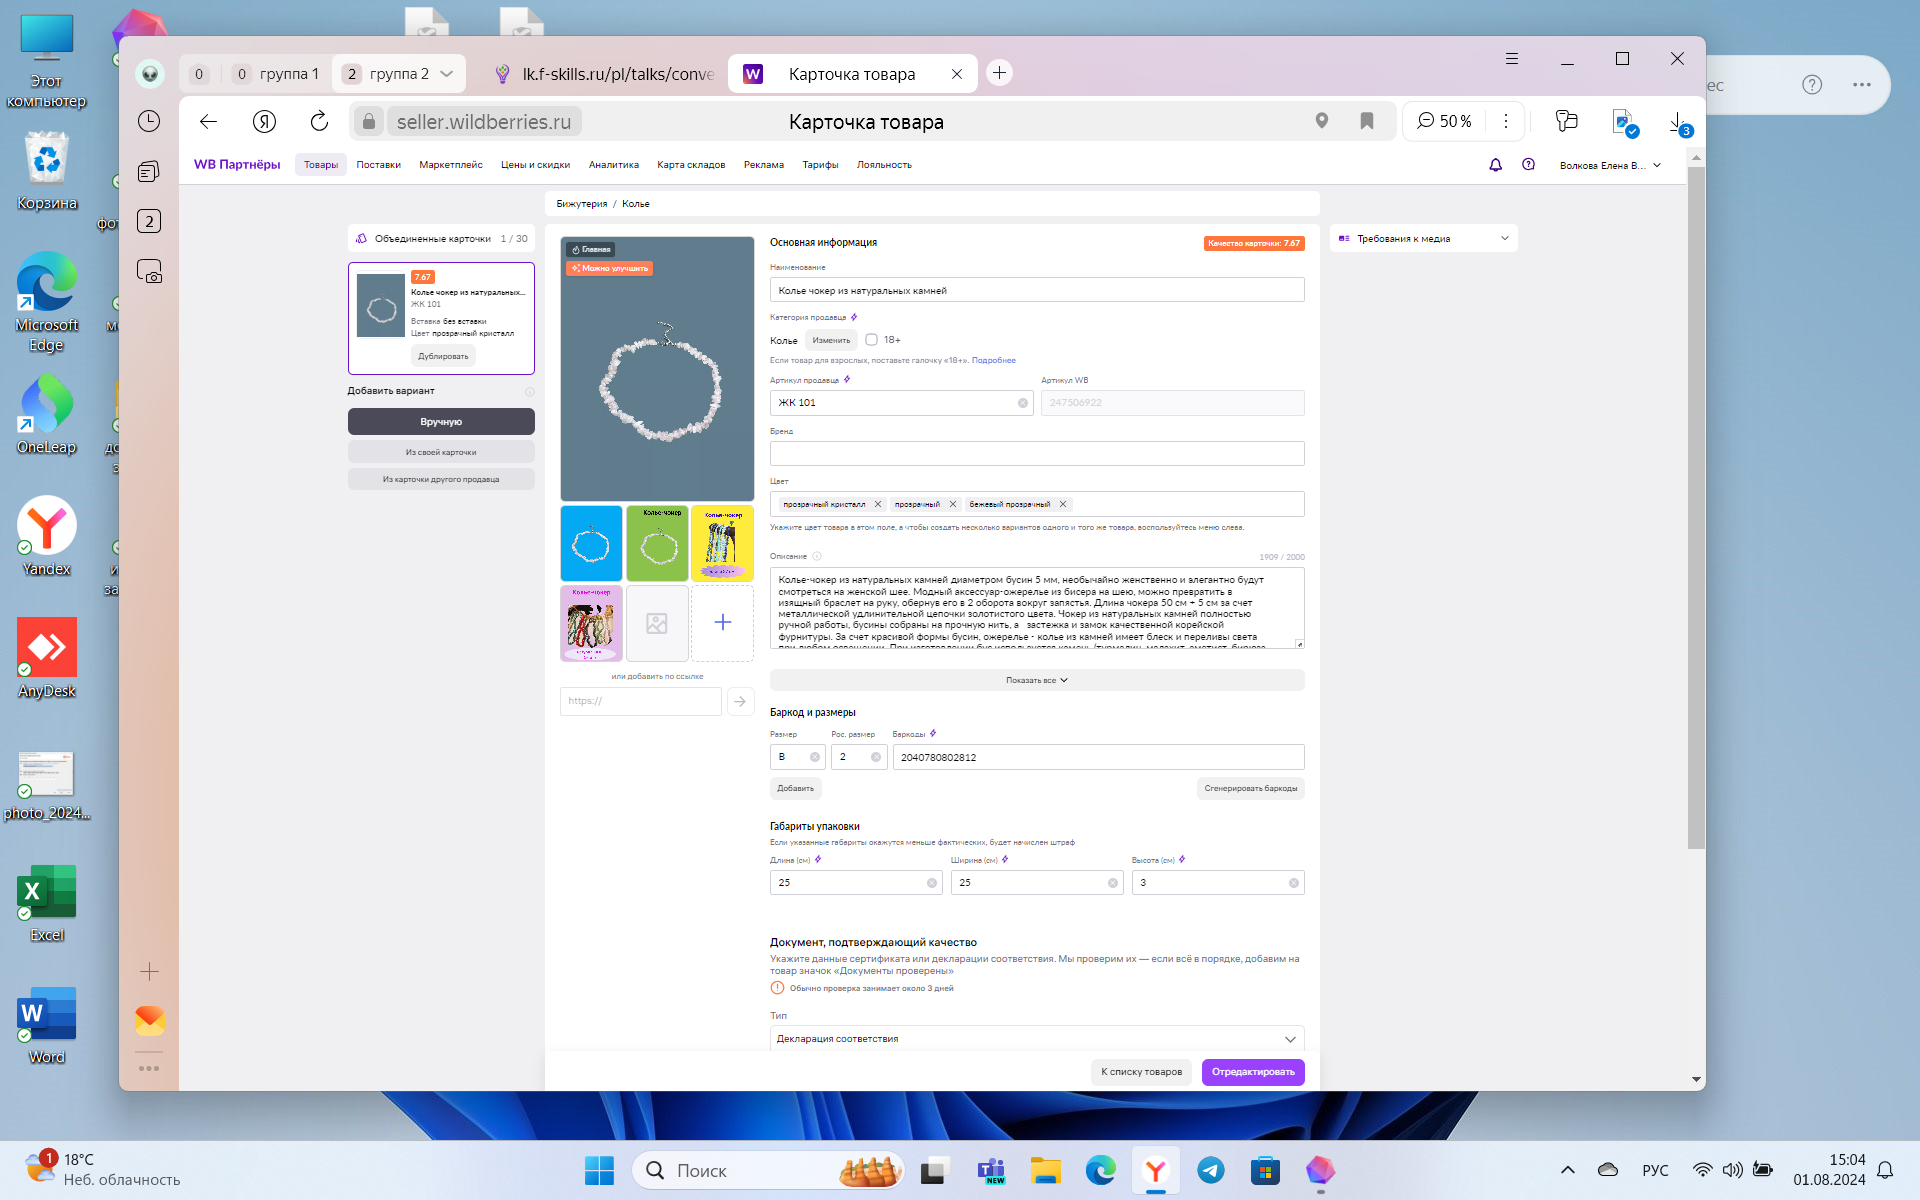
Task: Expand Показать все section
Action: coord(1037,680)
